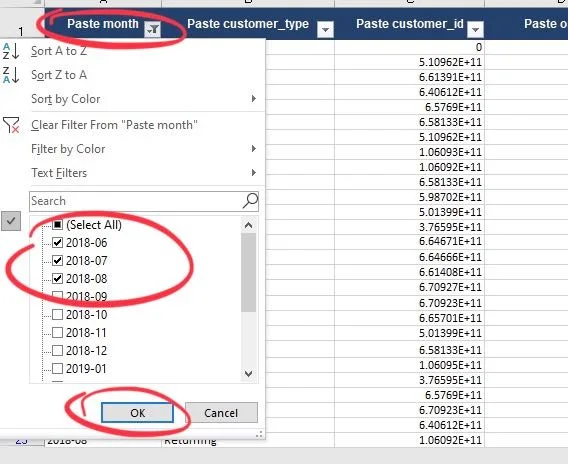Confirm the filter with OK
The width and height of the screenshot is (568, 464).
click(137, 413)
